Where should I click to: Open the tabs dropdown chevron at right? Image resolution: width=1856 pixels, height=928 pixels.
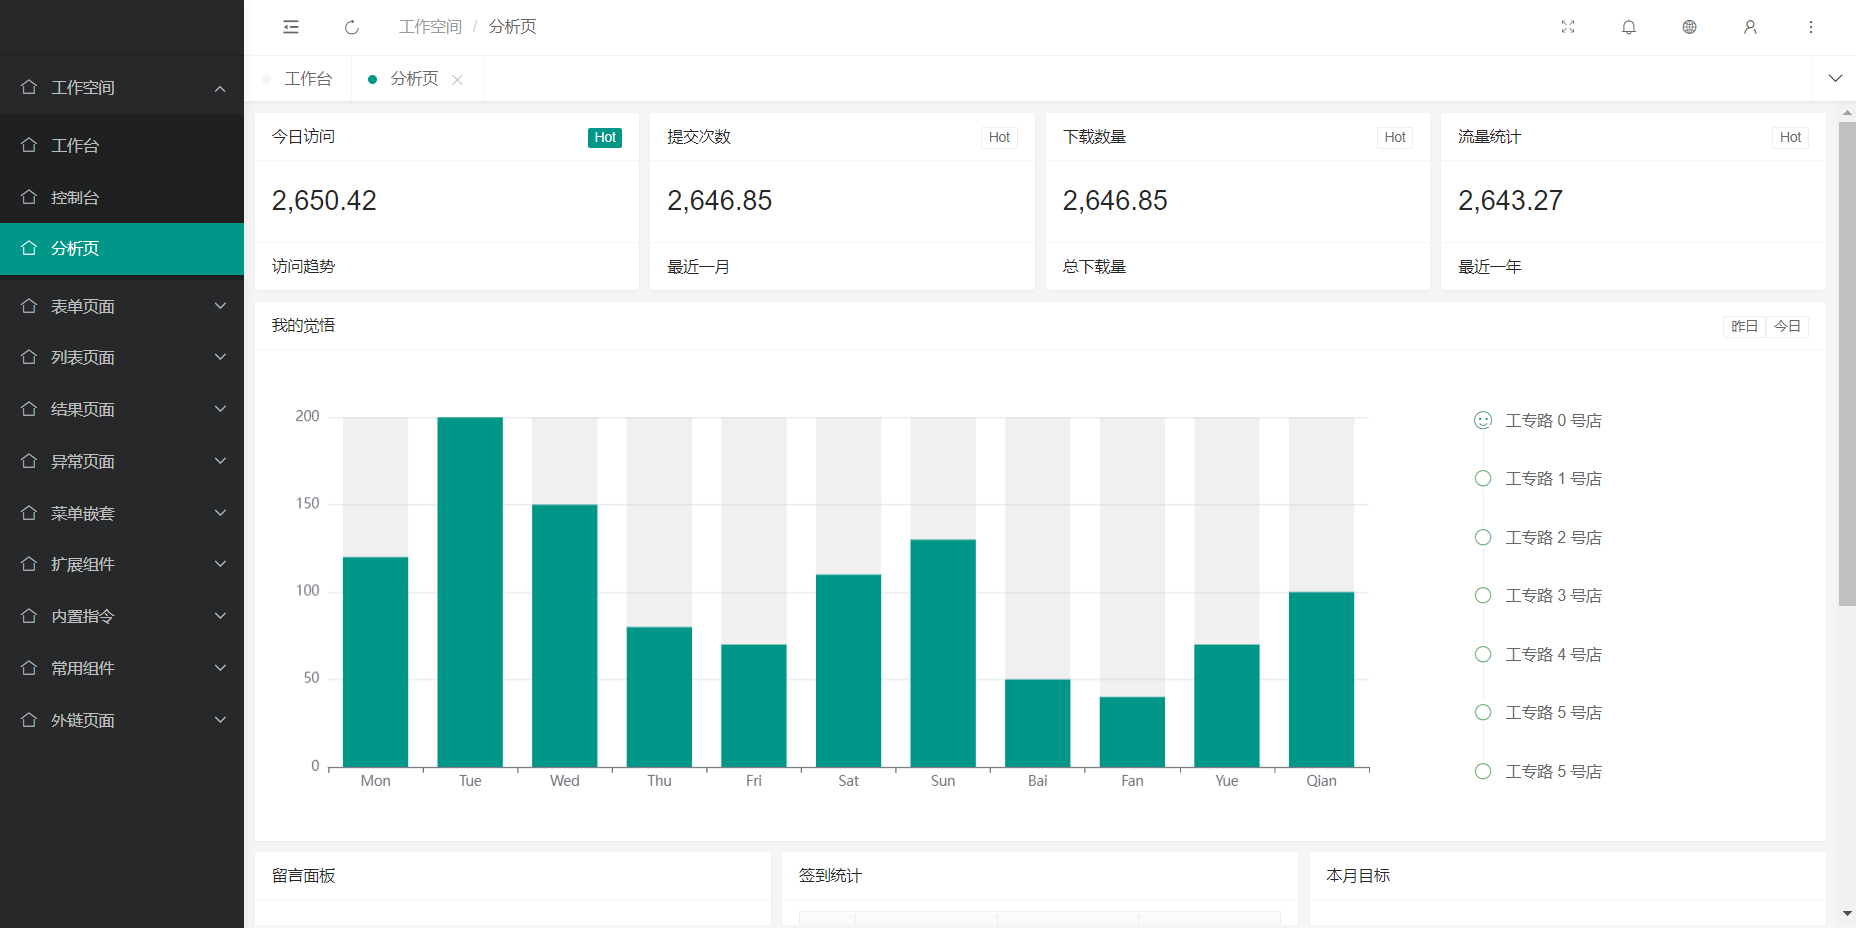tap(1835, 78)
